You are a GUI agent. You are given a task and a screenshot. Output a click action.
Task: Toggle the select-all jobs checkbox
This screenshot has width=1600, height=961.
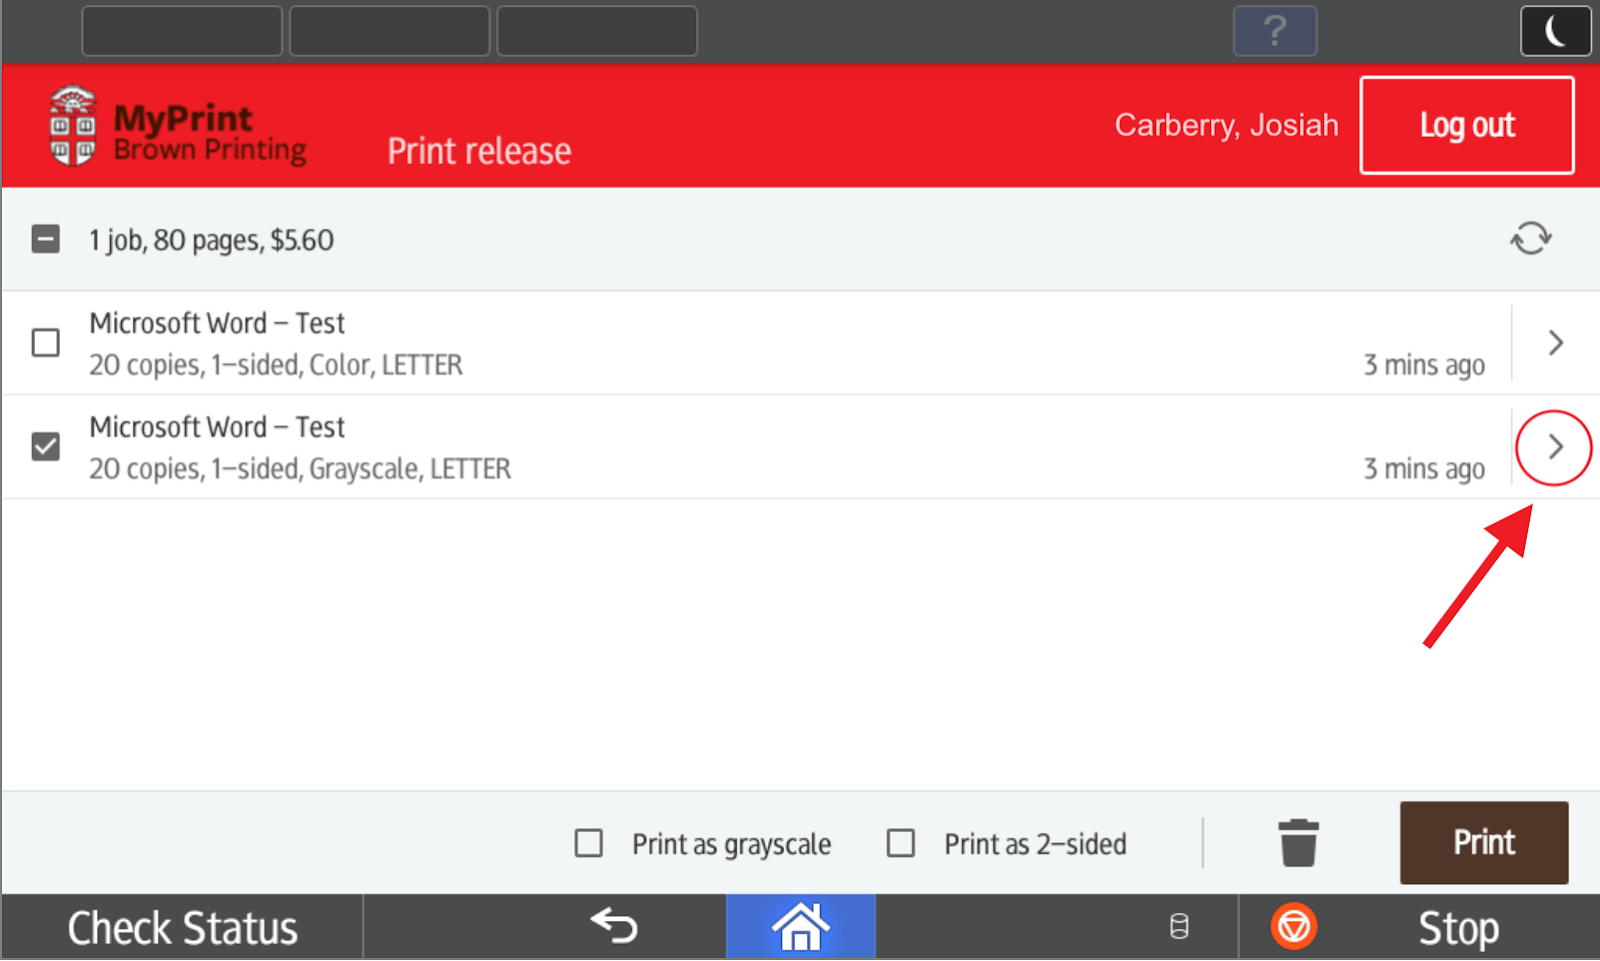pyautogui.click(x=46, y=240)
